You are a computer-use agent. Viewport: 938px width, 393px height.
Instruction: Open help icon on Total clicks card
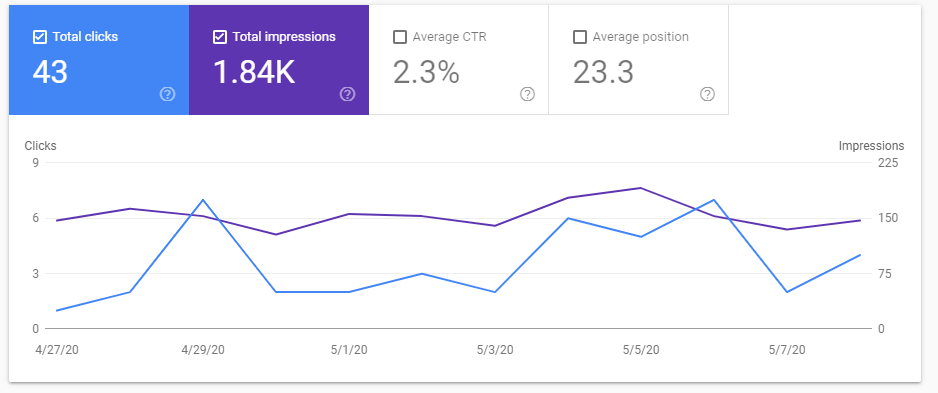(168, 94)
